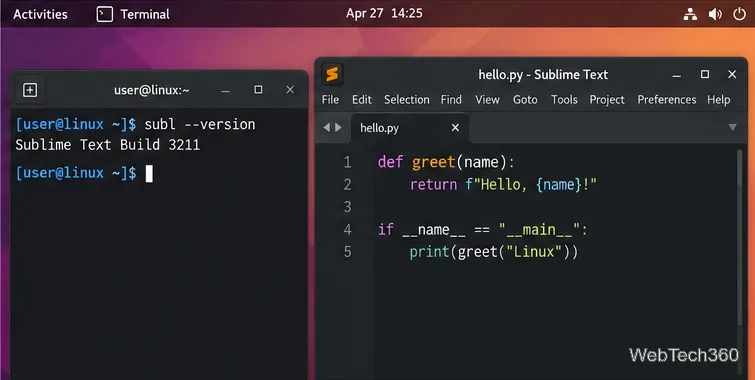Maximize the Terminal window
Viewport: 755px width, 380px height.
point(258,90)
